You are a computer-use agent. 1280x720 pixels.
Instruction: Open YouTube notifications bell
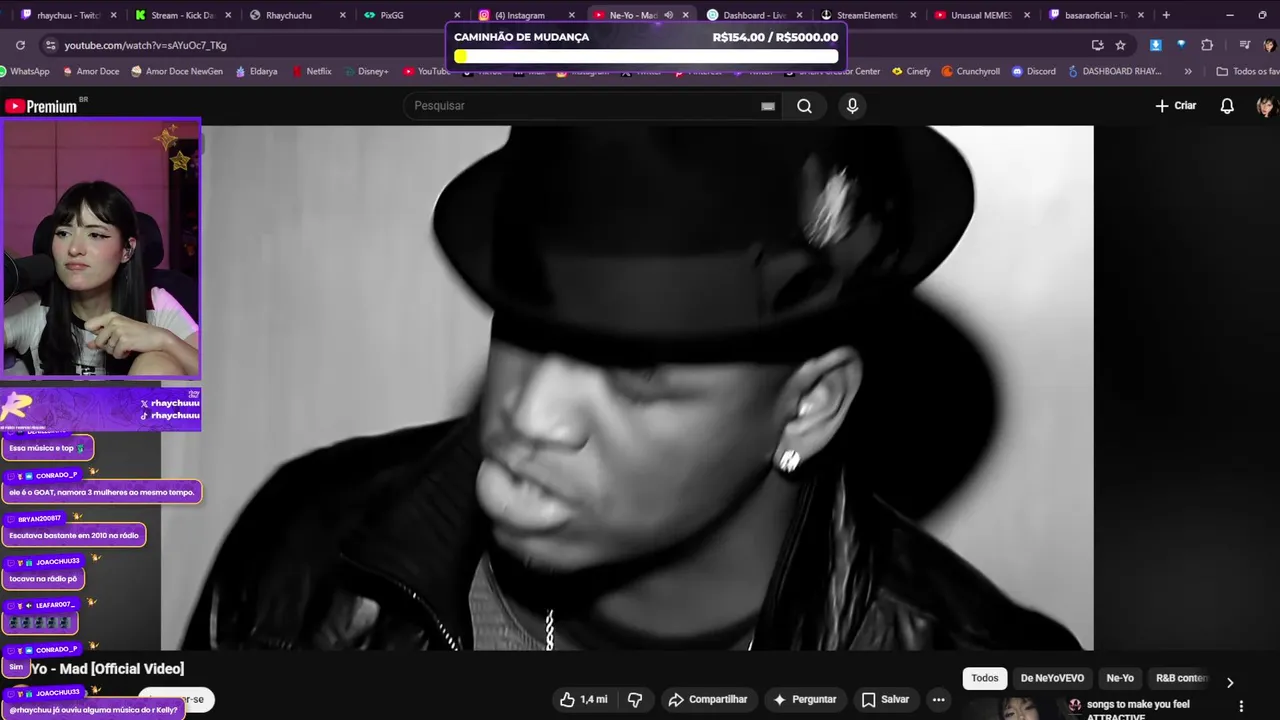(x=1227, y=106)
